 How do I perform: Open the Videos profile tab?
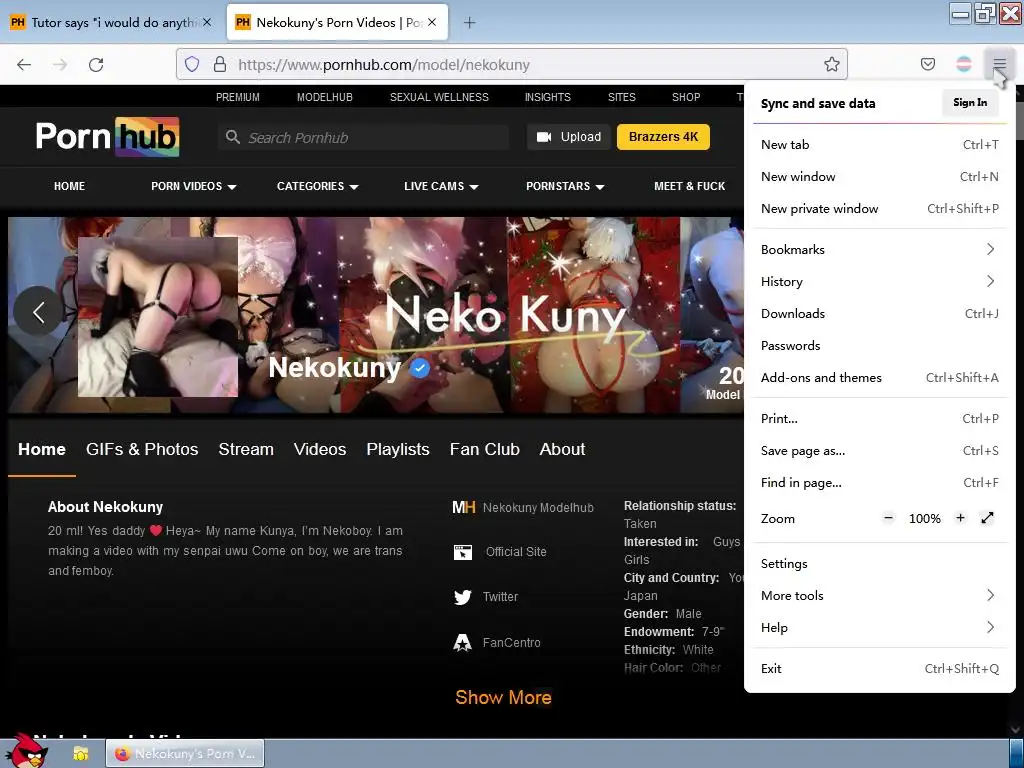(x=320, y=449)
